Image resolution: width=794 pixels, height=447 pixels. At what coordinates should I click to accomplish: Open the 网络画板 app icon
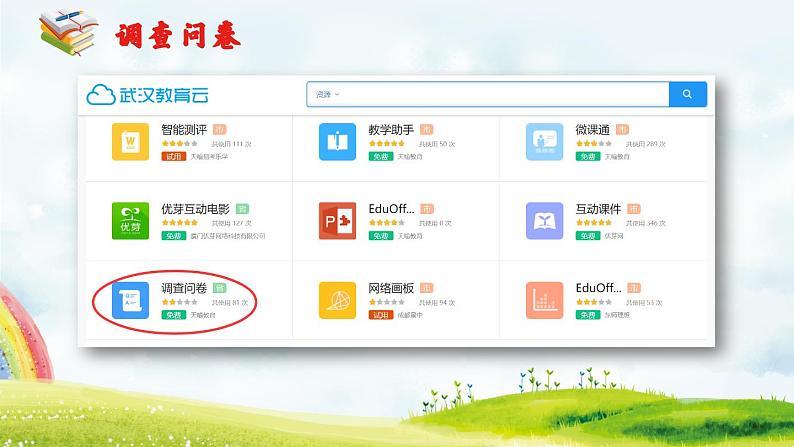337,300
